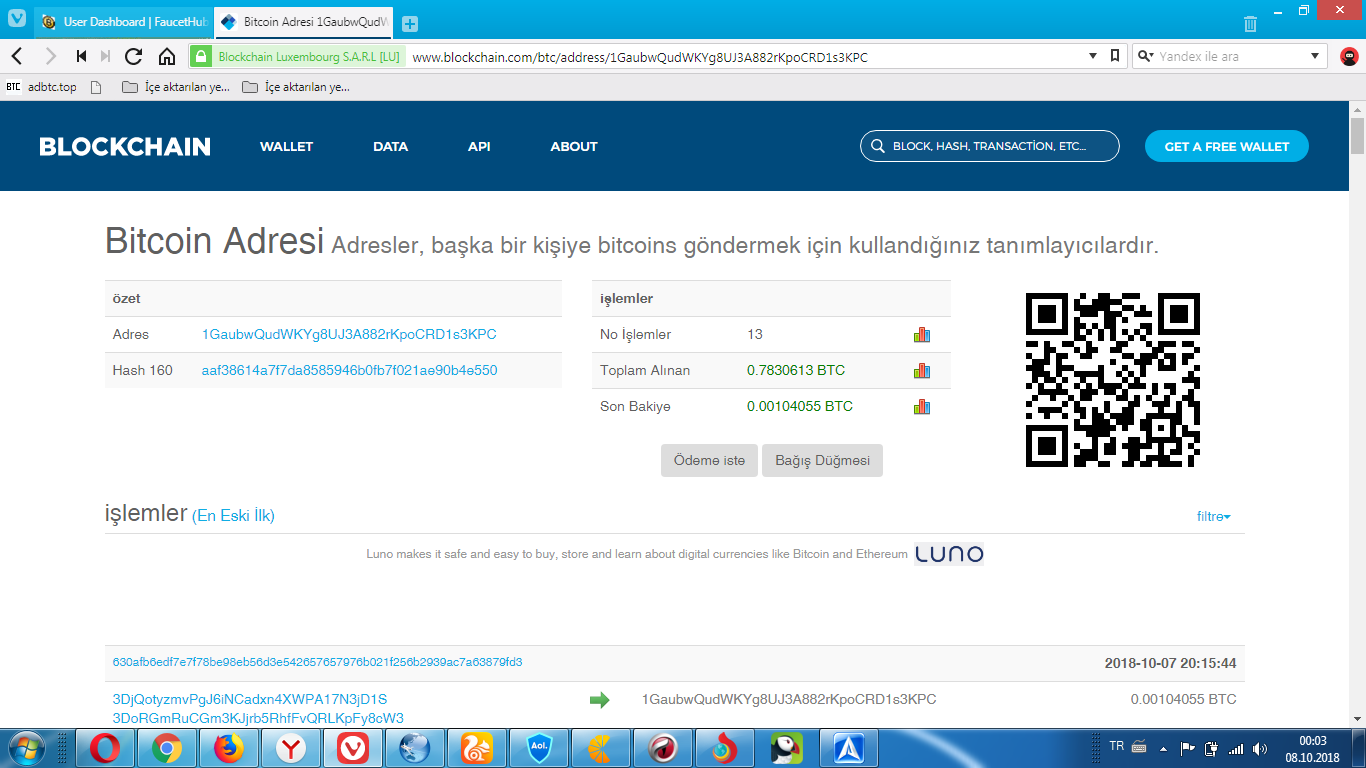Open the DATA menu item
The height and width of the screenshot is (768, 1366).
pos(390,146)
